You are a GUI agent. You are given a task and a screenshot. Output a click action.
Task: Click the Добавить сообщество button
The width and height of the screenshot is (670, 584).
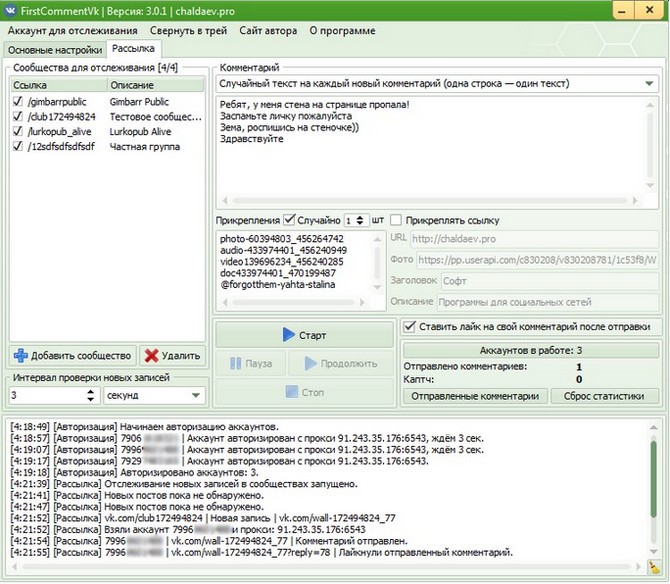[73, 355]
